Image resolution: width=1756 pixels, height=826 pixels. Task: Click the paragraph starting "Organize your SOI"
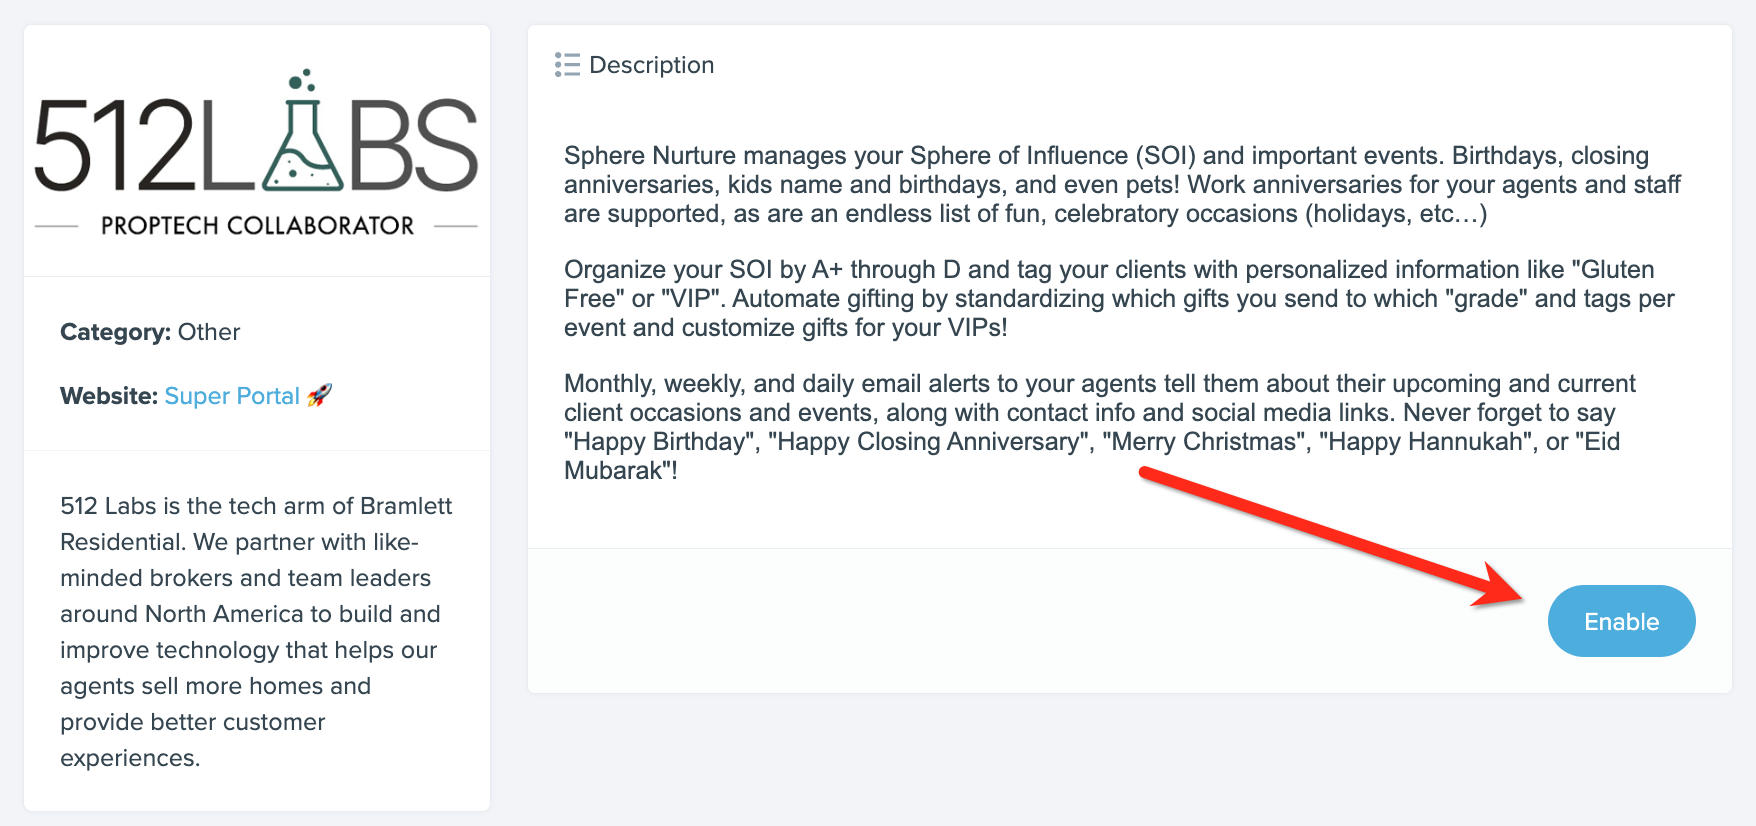click(x=1118, y=298)
